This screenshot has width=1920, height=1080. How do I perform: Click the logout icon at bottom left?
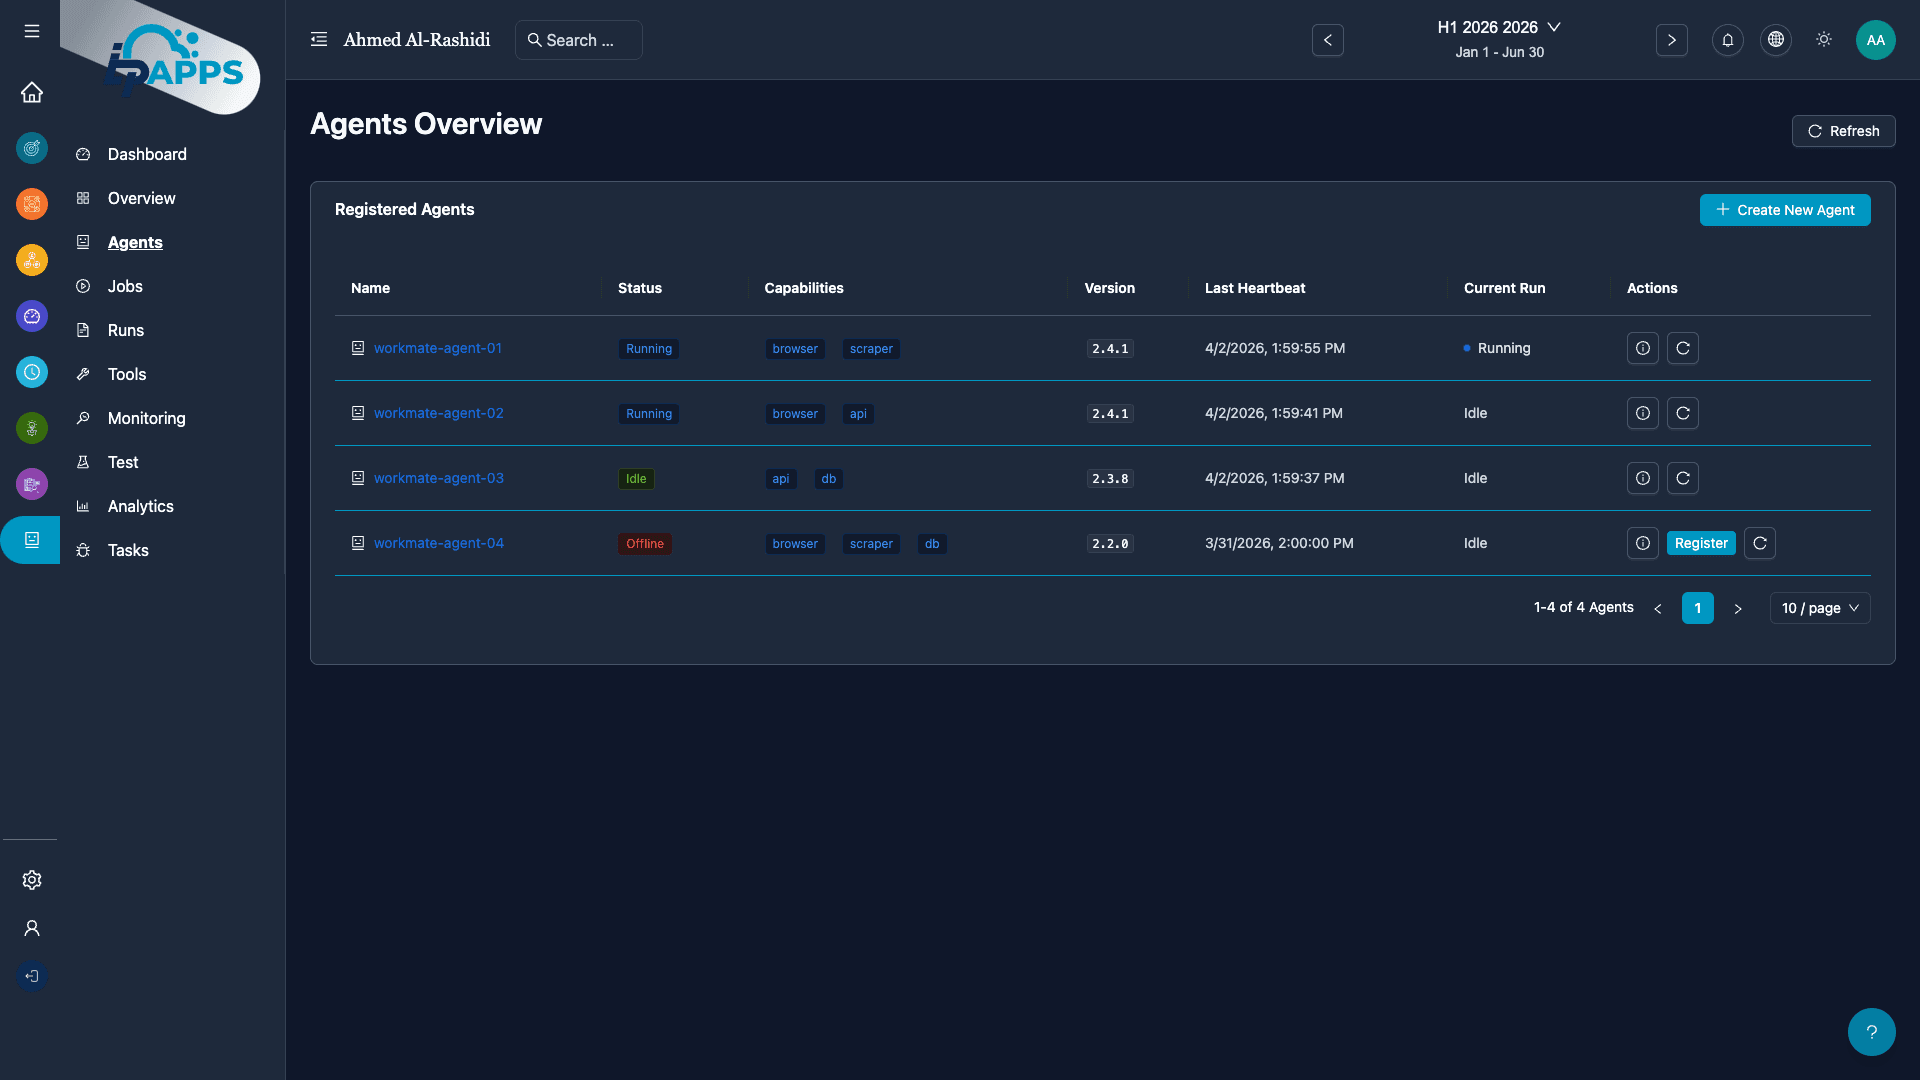(x=32, y=976)
